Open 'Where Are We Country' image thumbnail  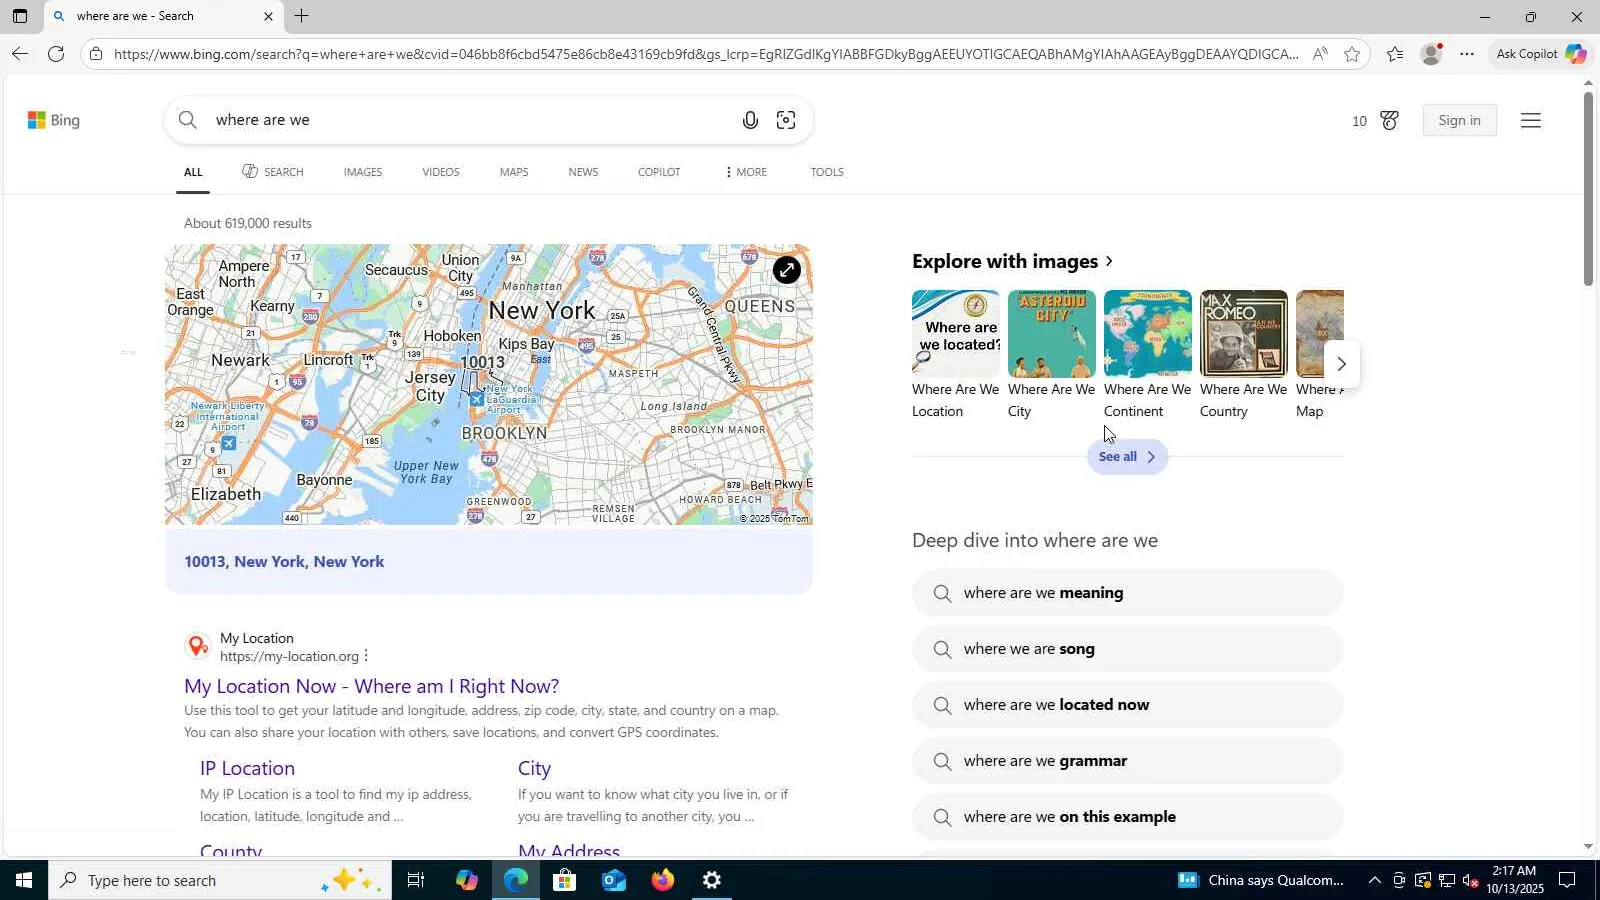coord(1243,334)
